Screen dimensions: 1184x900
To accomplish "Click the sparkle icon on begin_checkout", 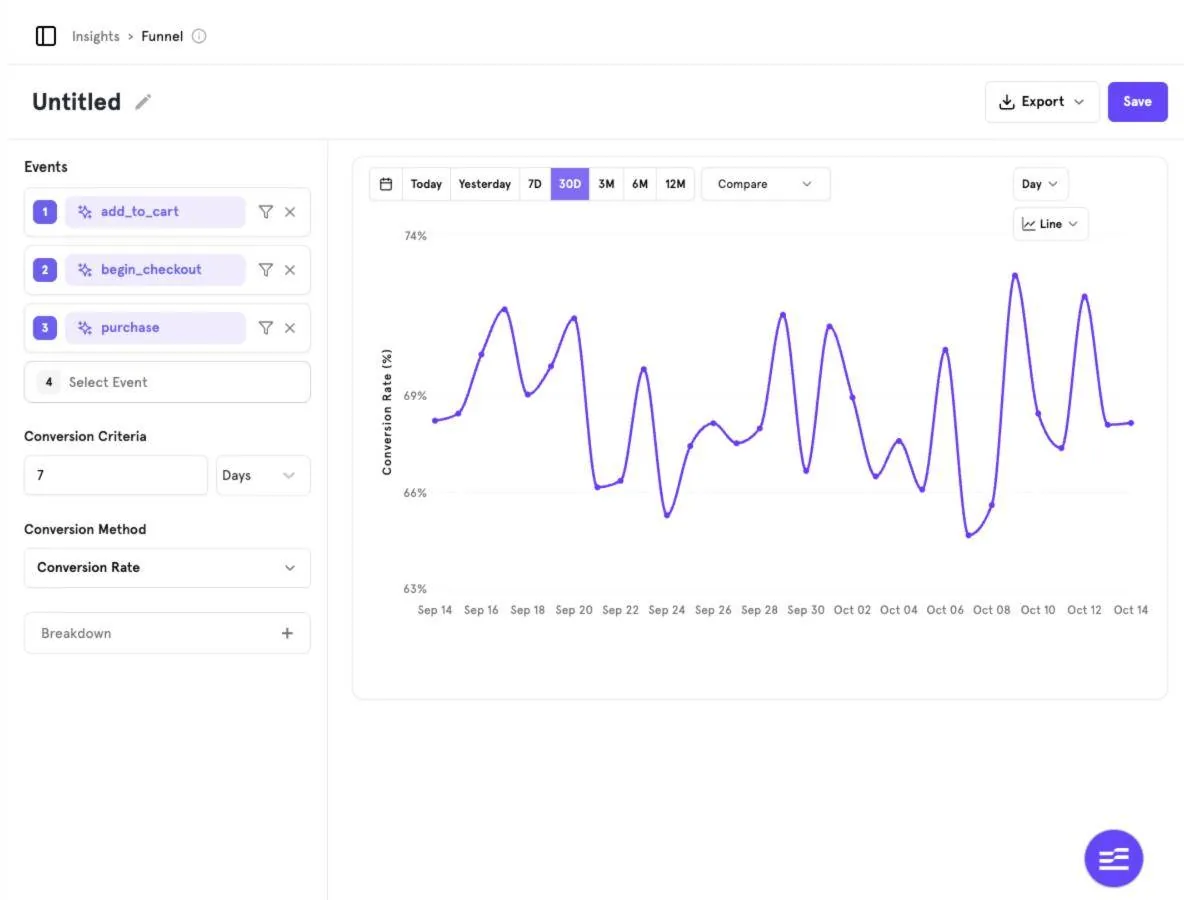I will click(85, 270).
